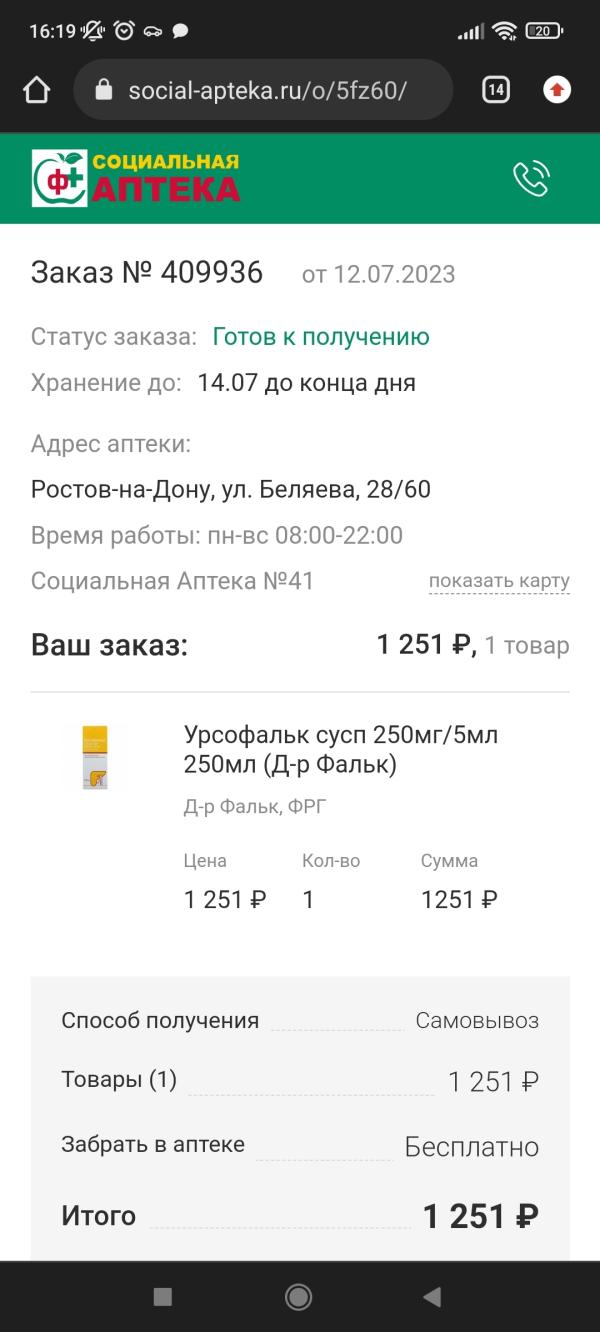Tap the Android recent apps square
The width and height of the screenshot is (600, 1332).
pyautogui.click(x=162, y=1297)
